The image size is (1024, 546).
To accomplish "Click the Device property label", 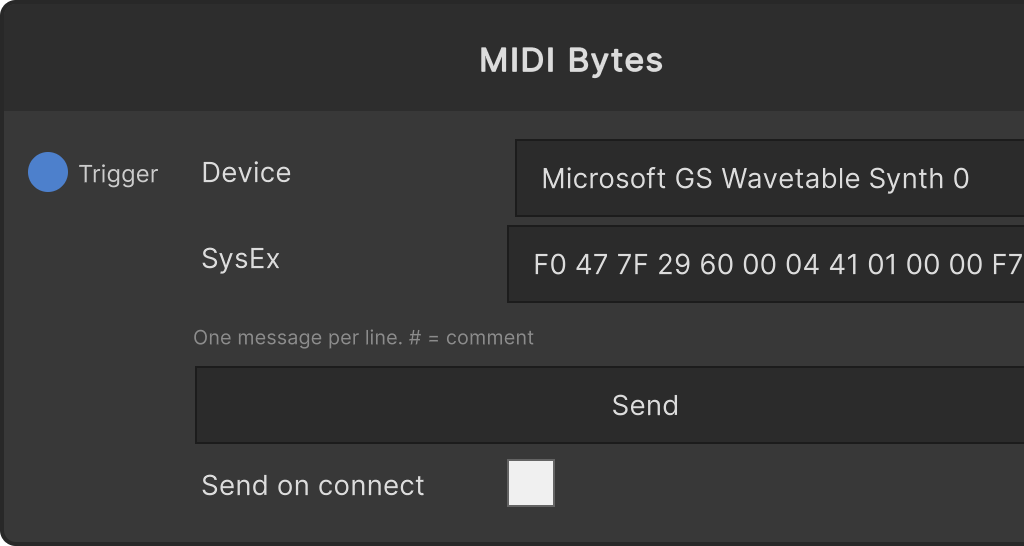I will tap(246, 173).
